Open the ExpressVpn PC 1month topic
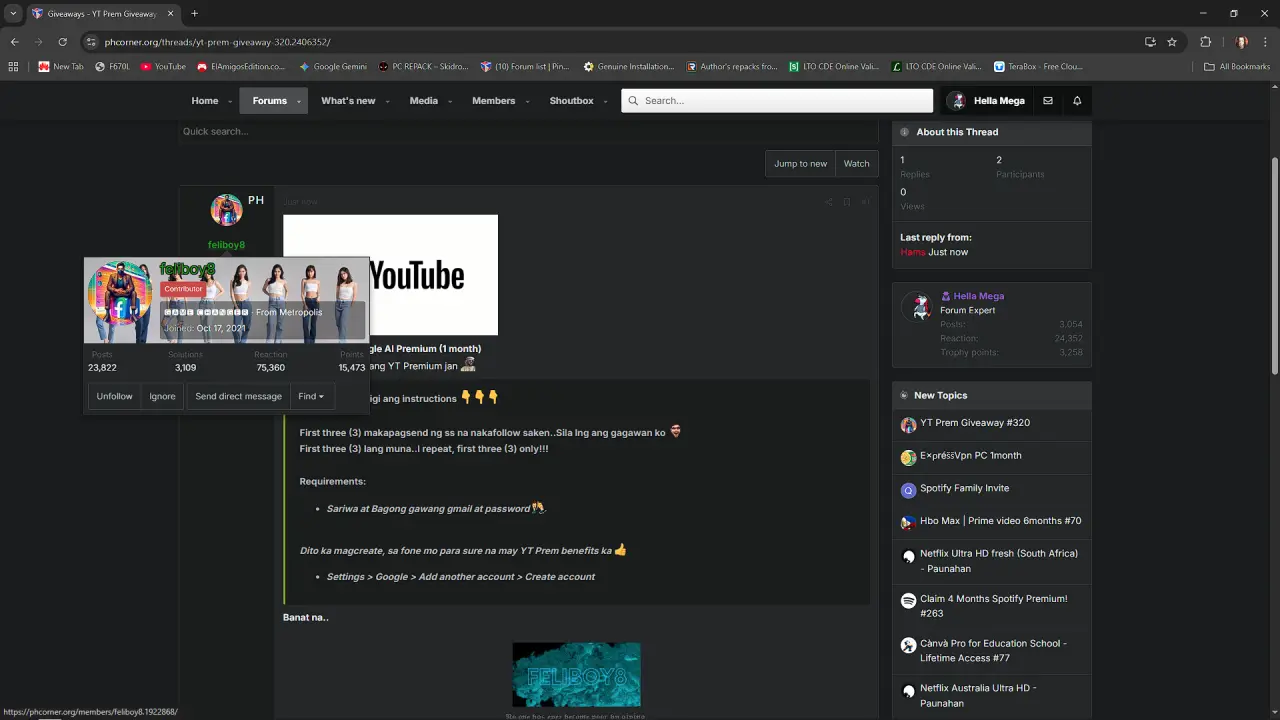 (x=970, y=456)
